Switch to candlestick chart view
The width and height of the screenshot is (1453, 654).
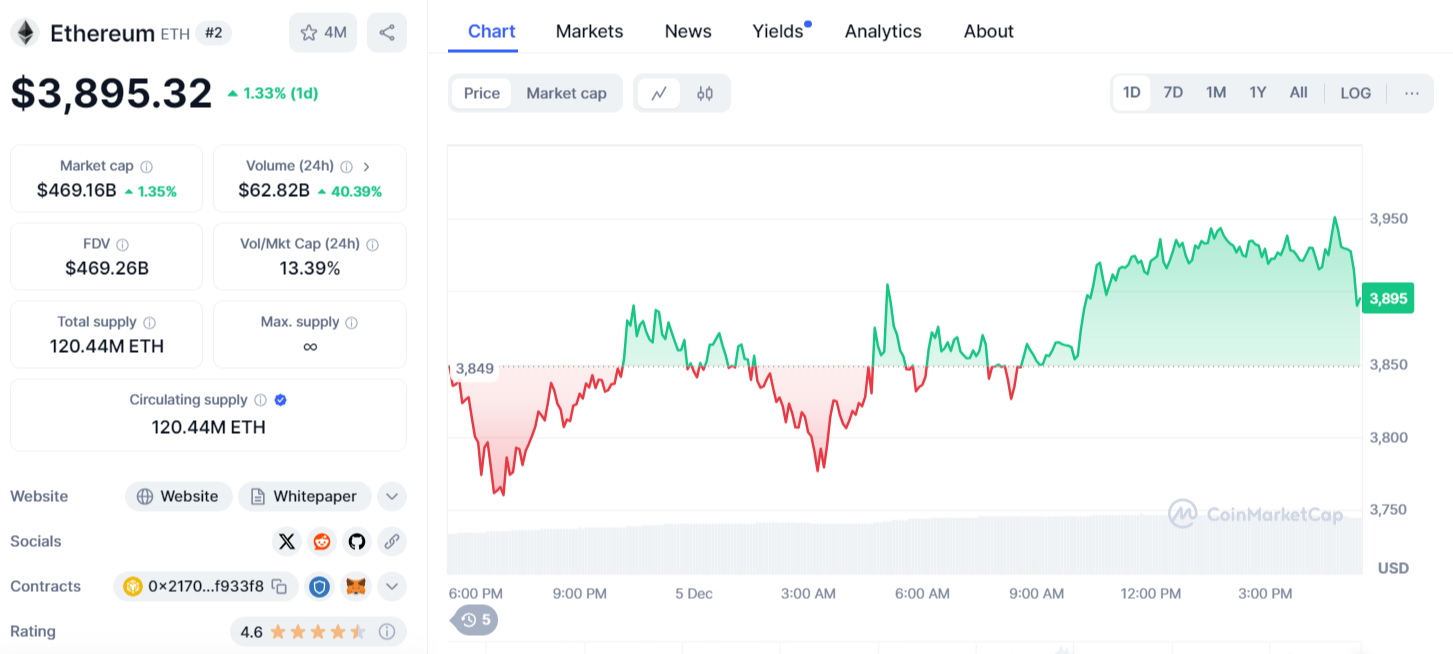click(705, 94)
